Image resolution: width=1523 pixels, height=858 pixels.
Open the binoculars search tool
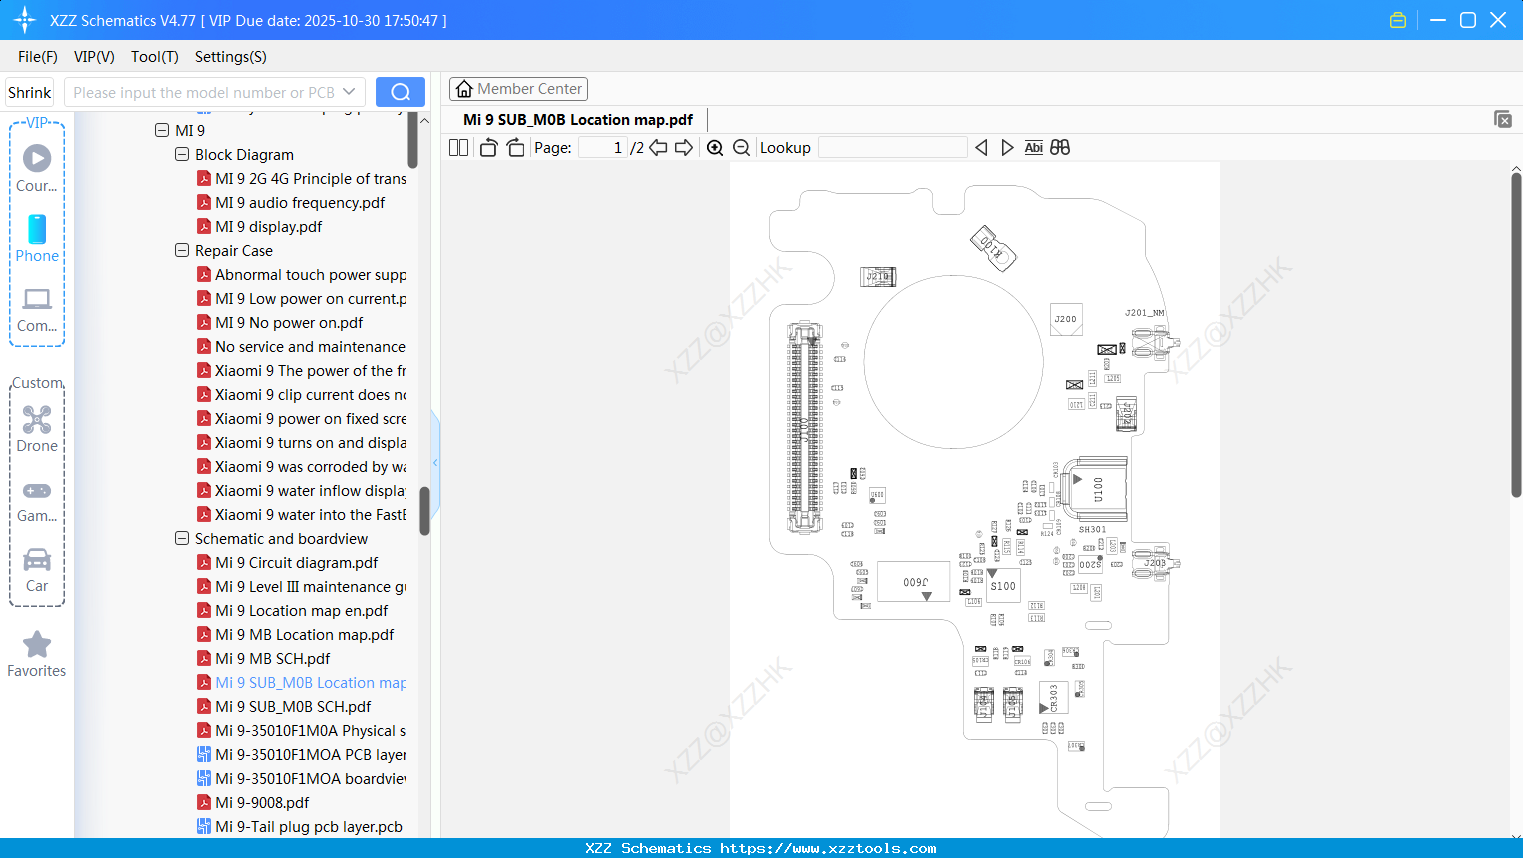[1060, 147]
